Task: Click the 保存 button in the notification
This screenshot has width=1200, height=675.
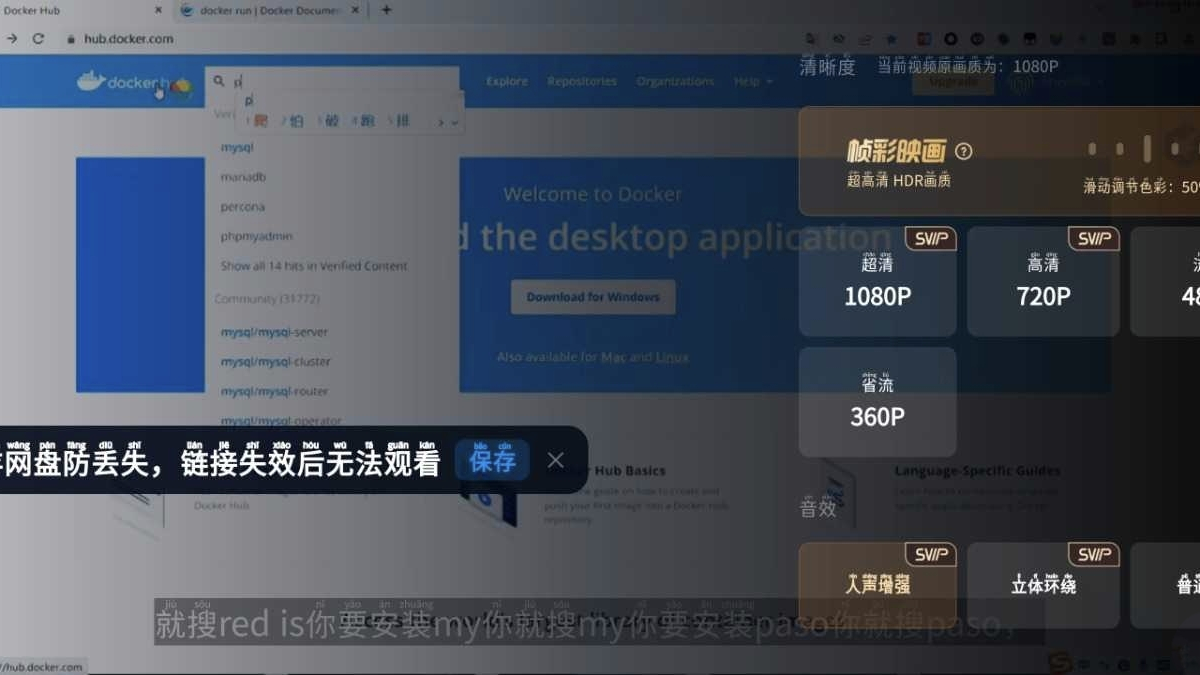Action: pos(492,460)
